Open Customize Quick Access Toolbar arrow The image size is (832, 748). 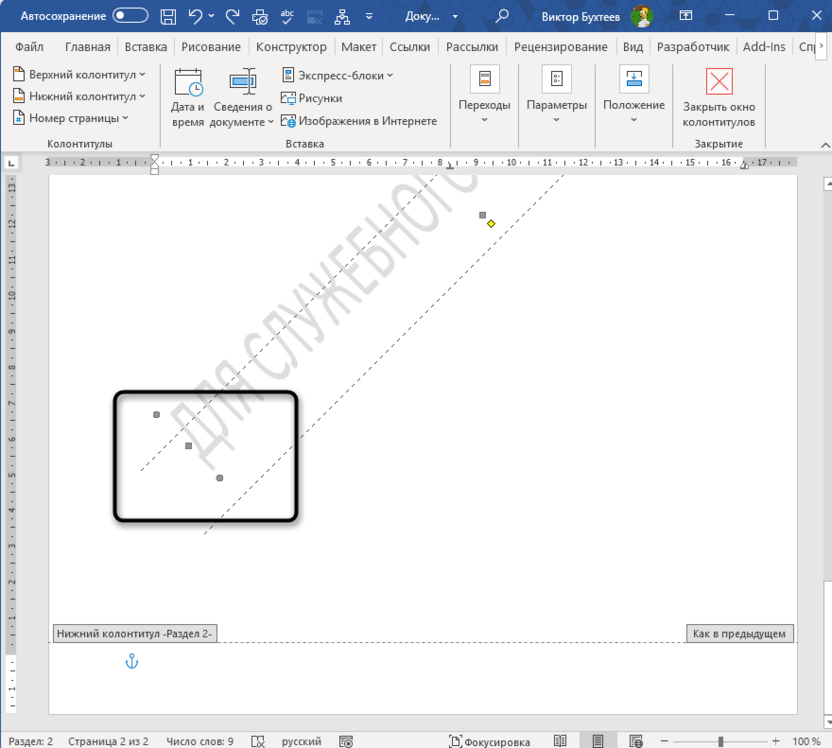(369, 16)
